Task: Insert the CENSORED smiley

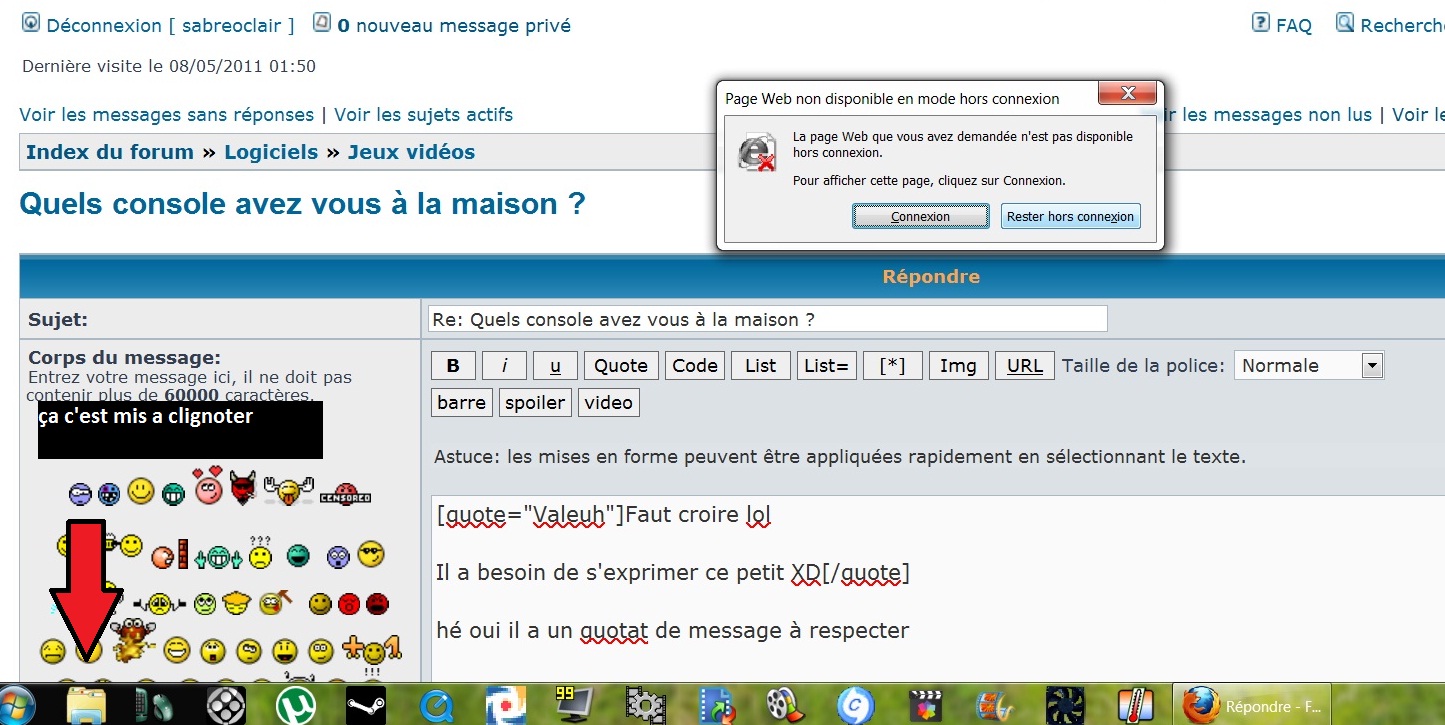Action: (x=345, y=496)
